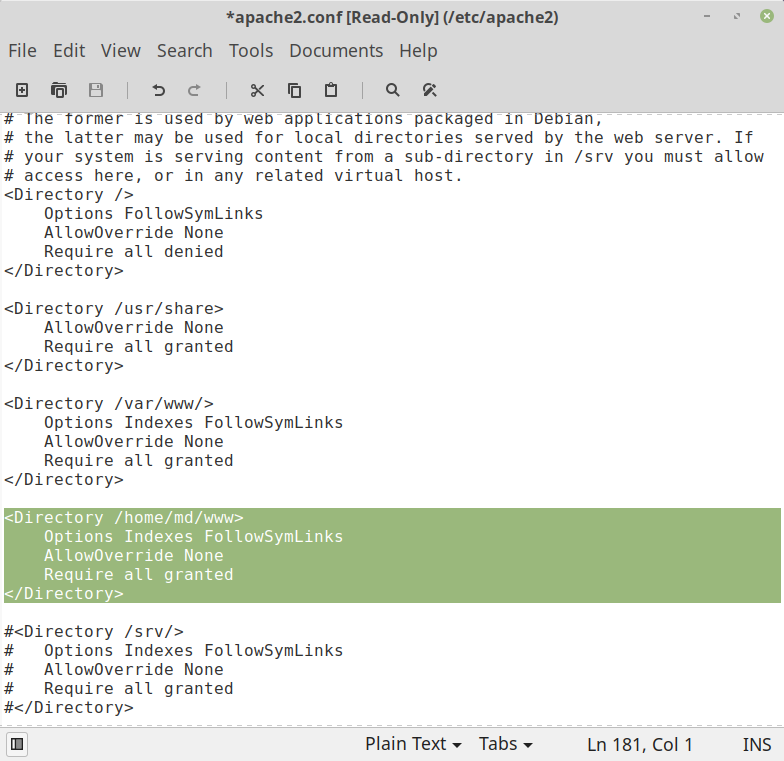Image resolution: width=784 pixels, height=761 pixels.
Task: Open the File menu
Action: [22, 51]
